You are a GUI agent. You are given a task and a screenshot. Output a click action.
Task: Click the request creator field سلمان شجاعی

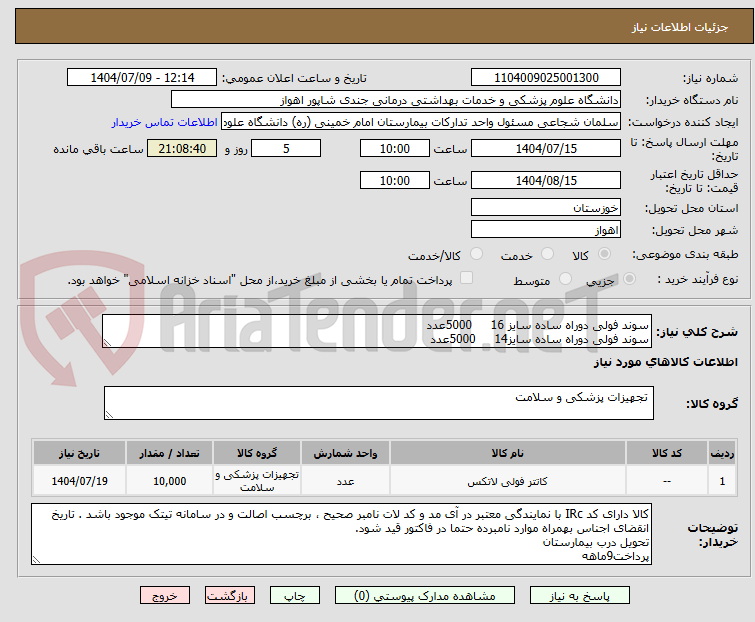tap(421, 122)
